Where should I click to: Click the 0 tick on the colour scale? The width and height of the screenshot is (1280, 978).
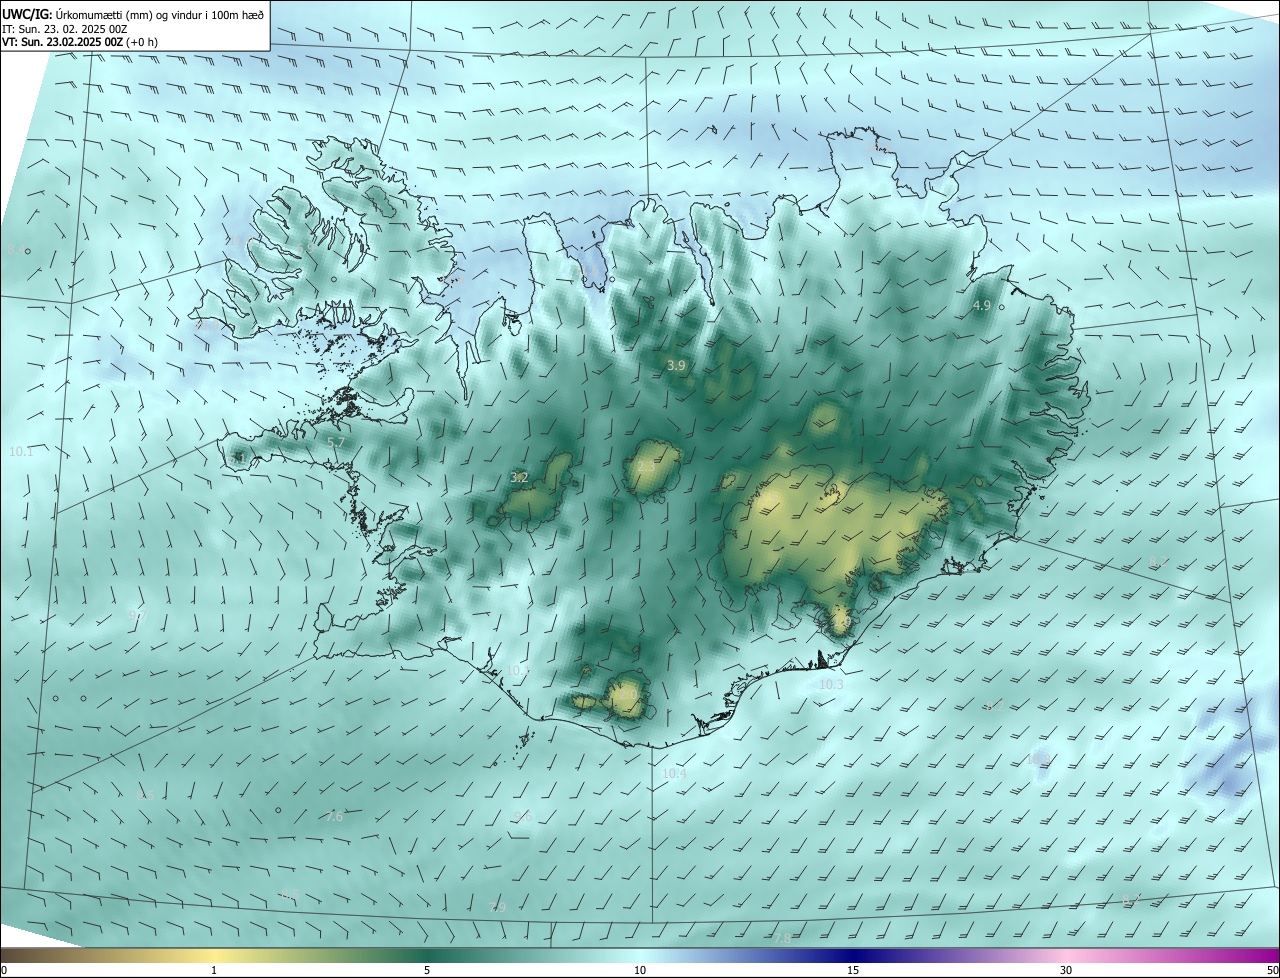tap(3, 971)
